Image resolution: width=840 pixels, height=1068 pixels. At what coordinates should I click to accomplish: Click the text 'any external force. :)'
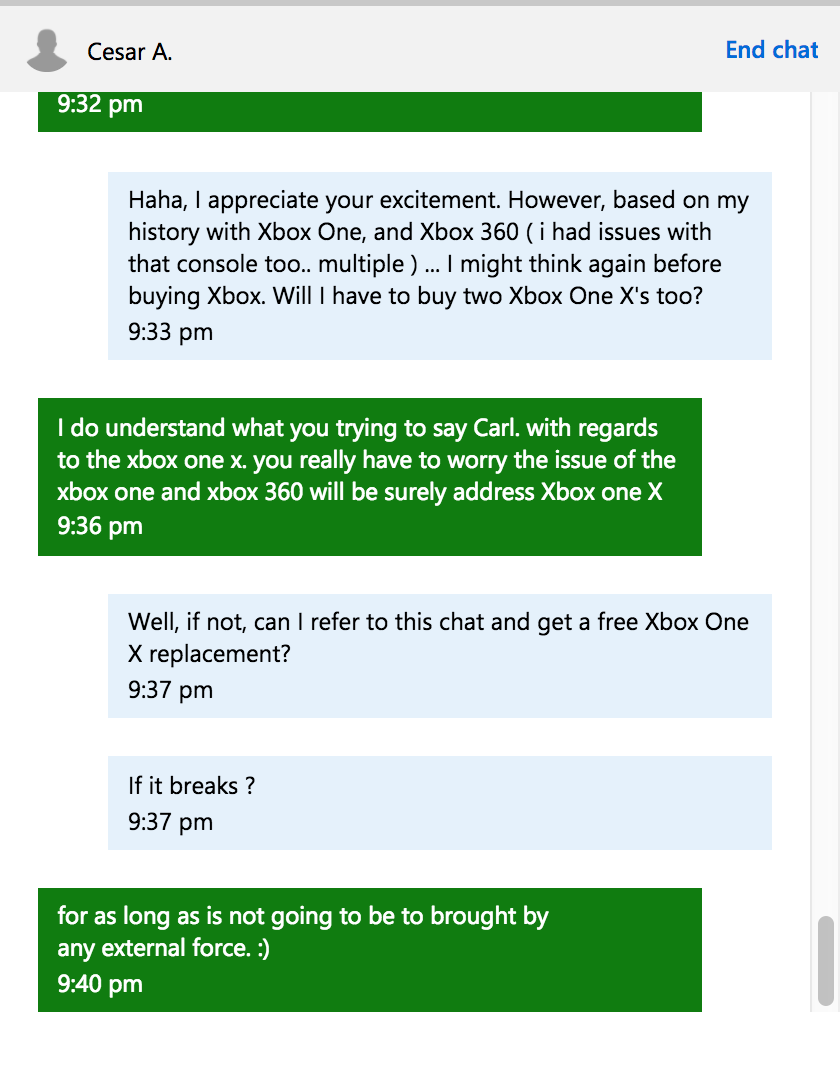click(x=164, y=948)
